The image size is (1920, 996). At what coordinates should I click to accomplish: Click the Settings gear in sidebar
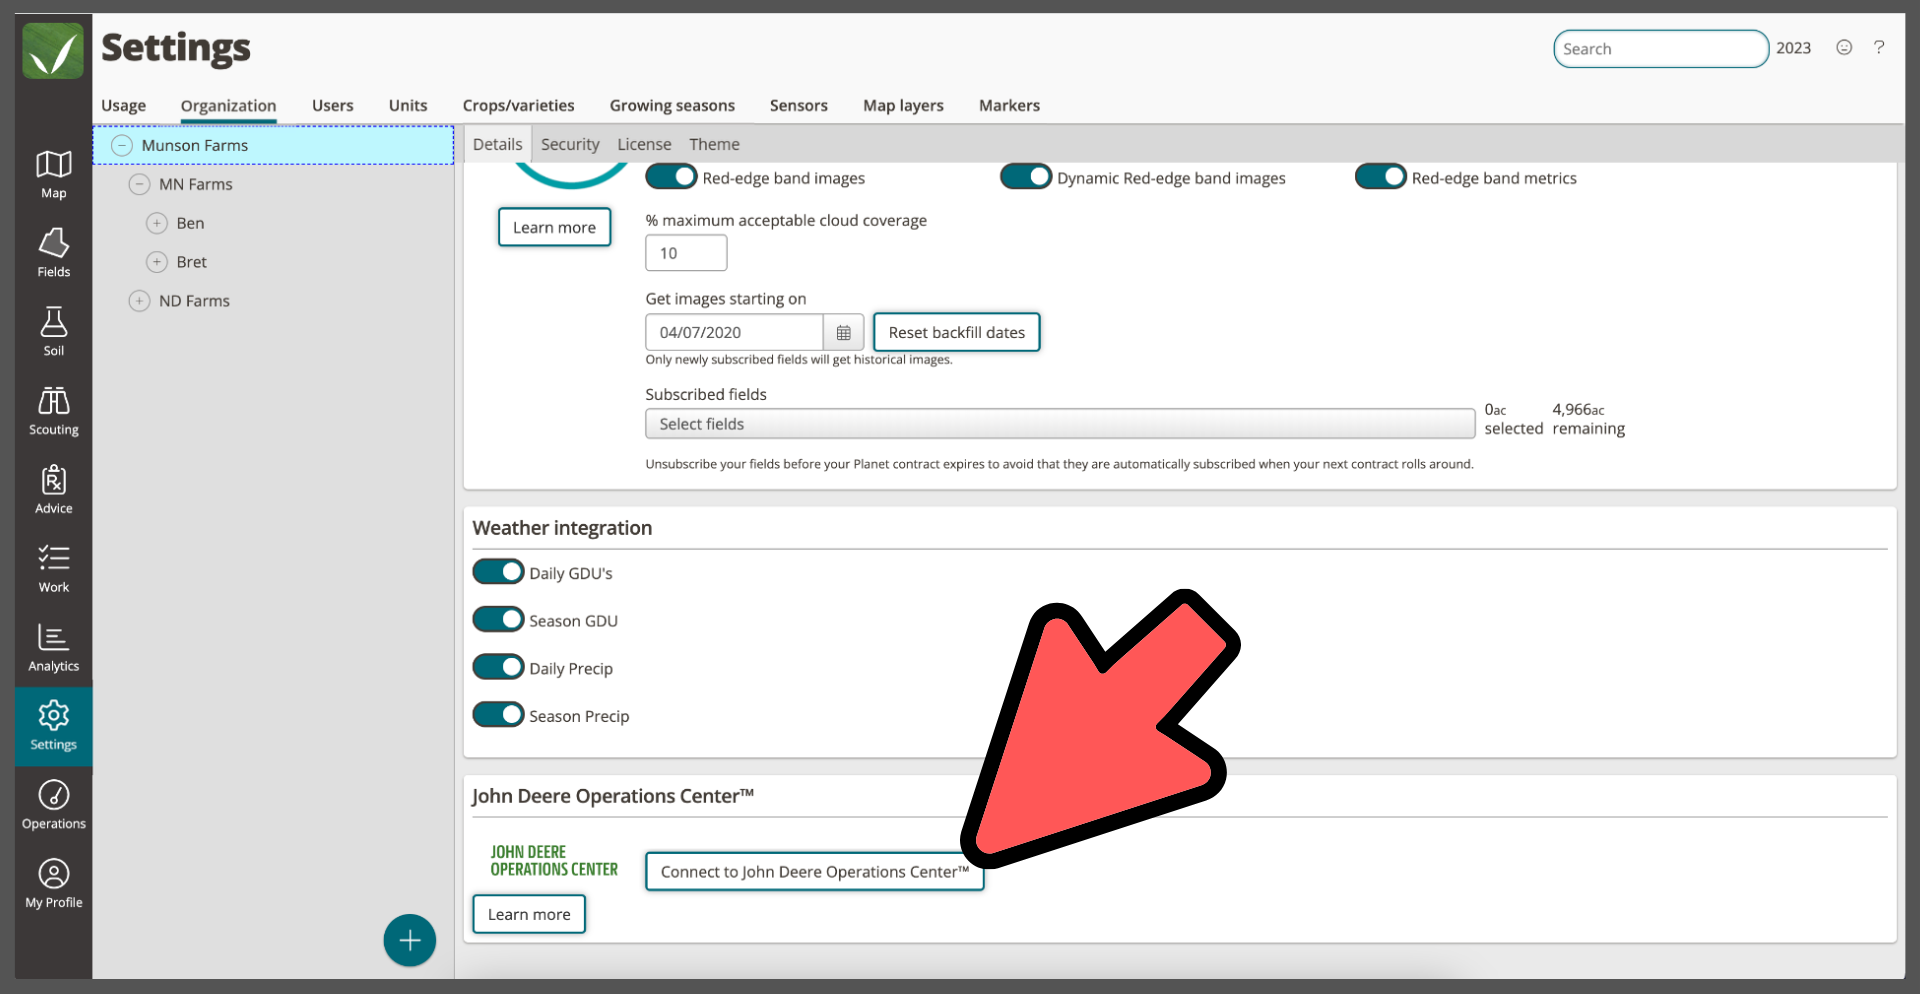click(x=53, y=727)
